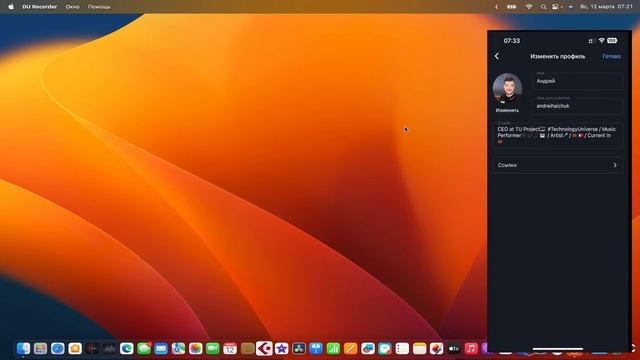Viewport: 640px width, 360px height.
Task: Open Maps from the Dock
Action: (x=178, y=348)
